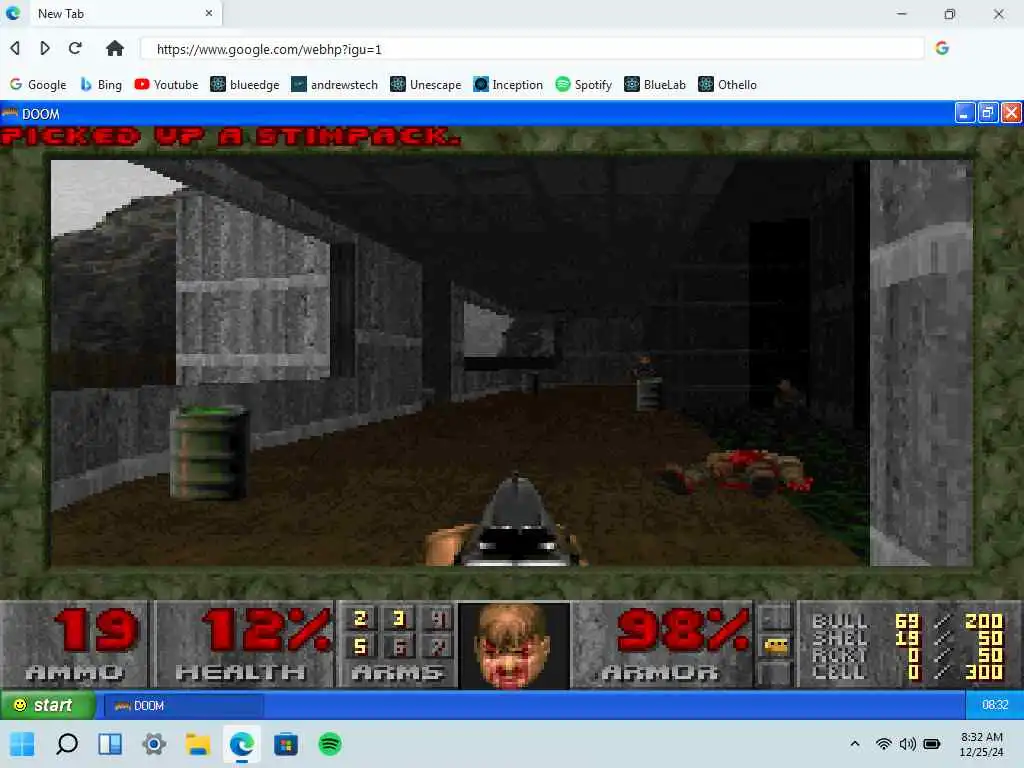The height and width of the screenshot is (768, 1024).
Task: Close the DOOM window
Action: point(1011,113)
